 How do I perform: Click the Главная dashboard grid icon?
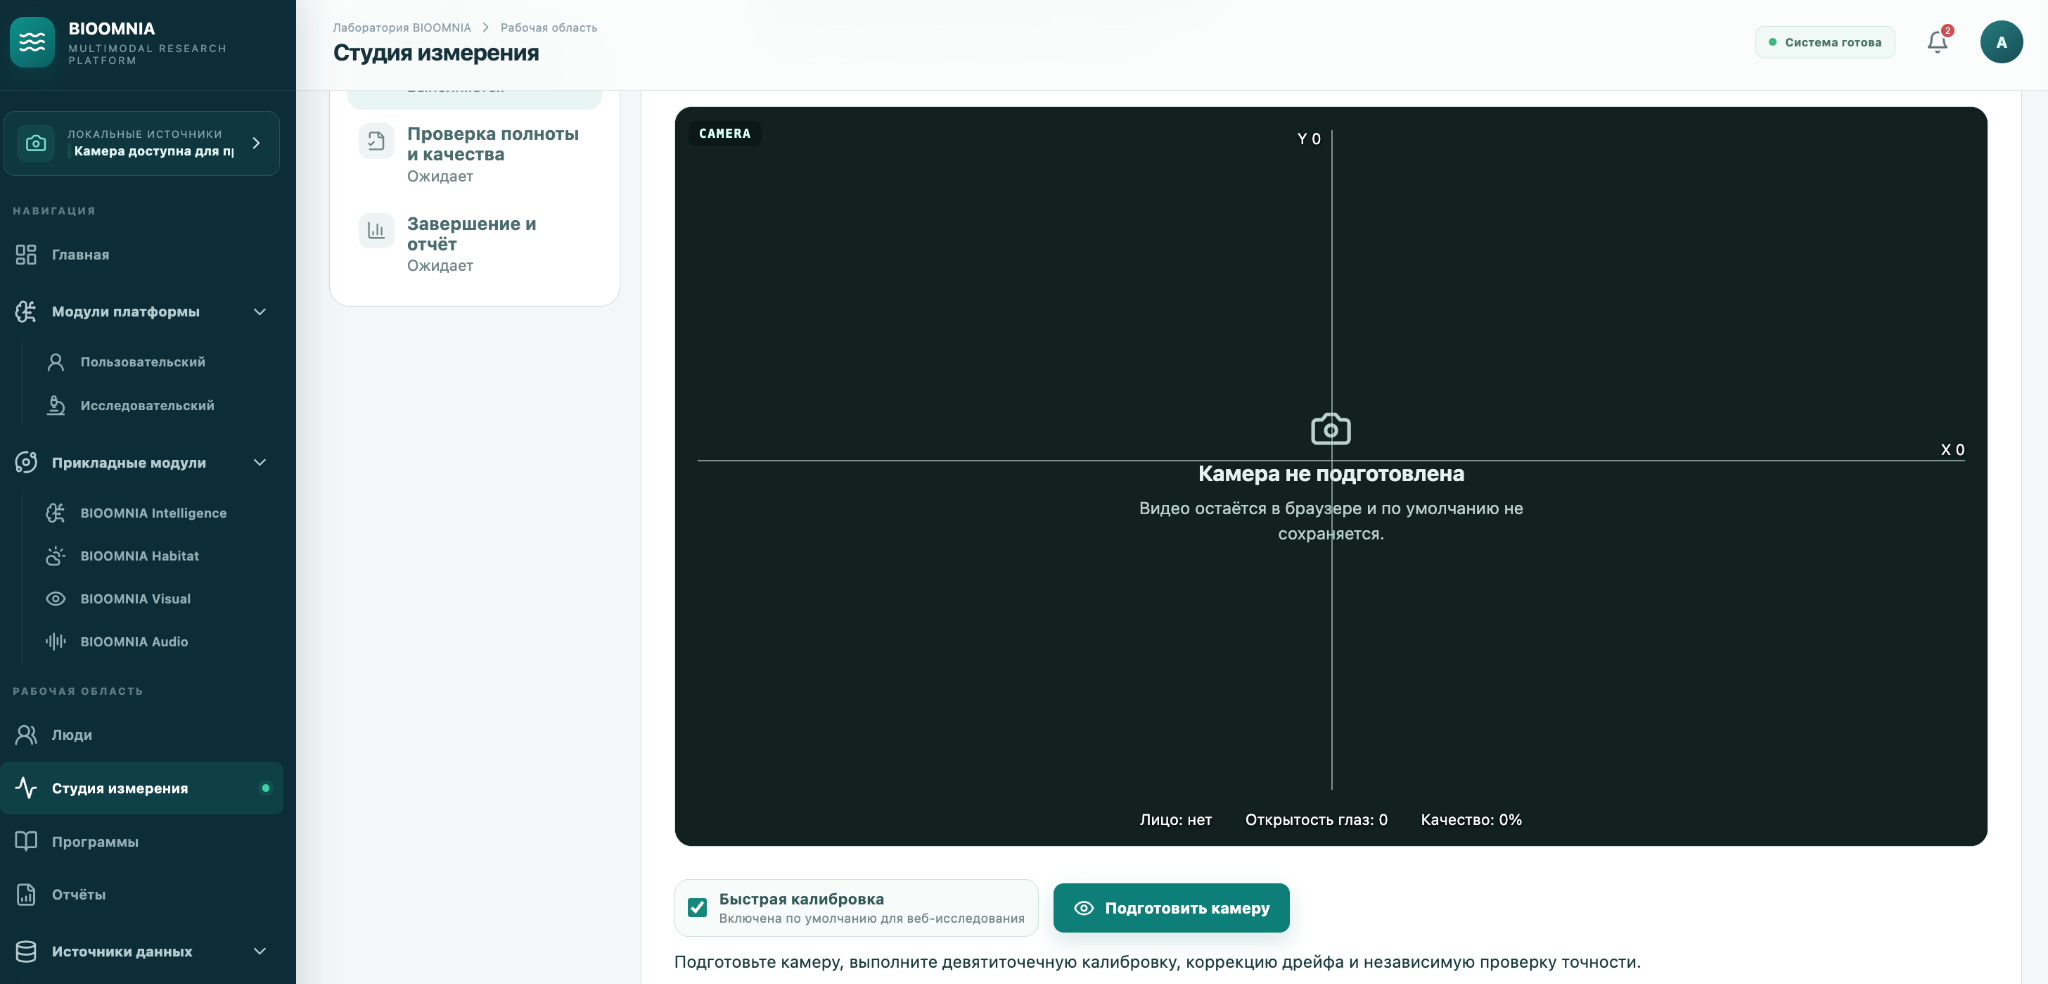[26, 255]
